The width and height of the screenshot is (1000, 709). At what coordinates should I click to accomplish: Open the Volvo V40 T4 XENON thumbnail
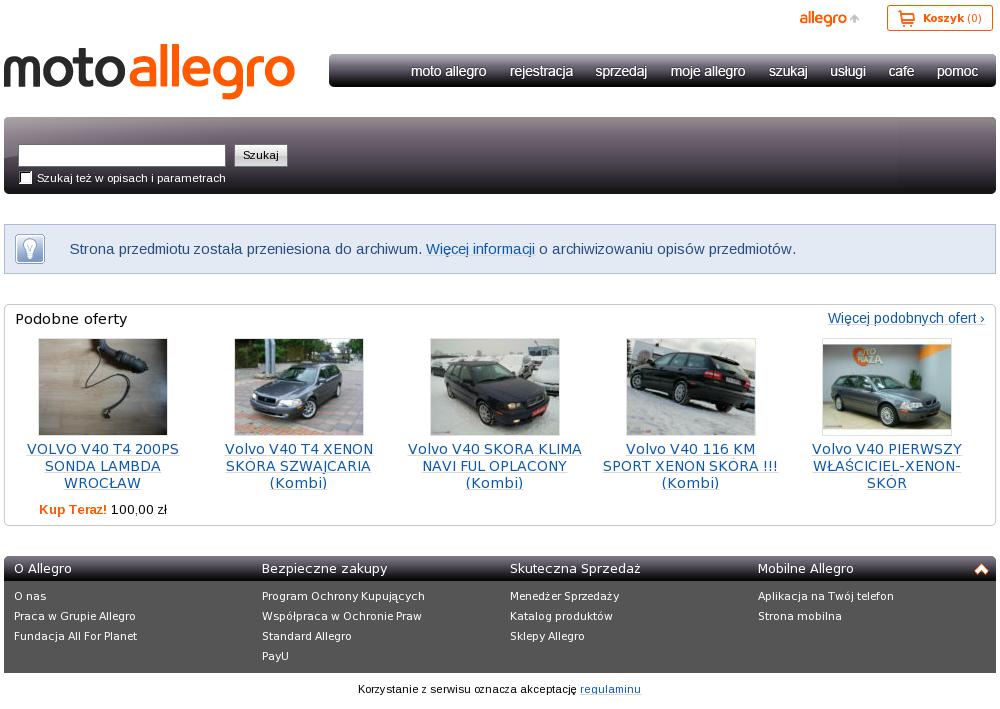(298, 386)
